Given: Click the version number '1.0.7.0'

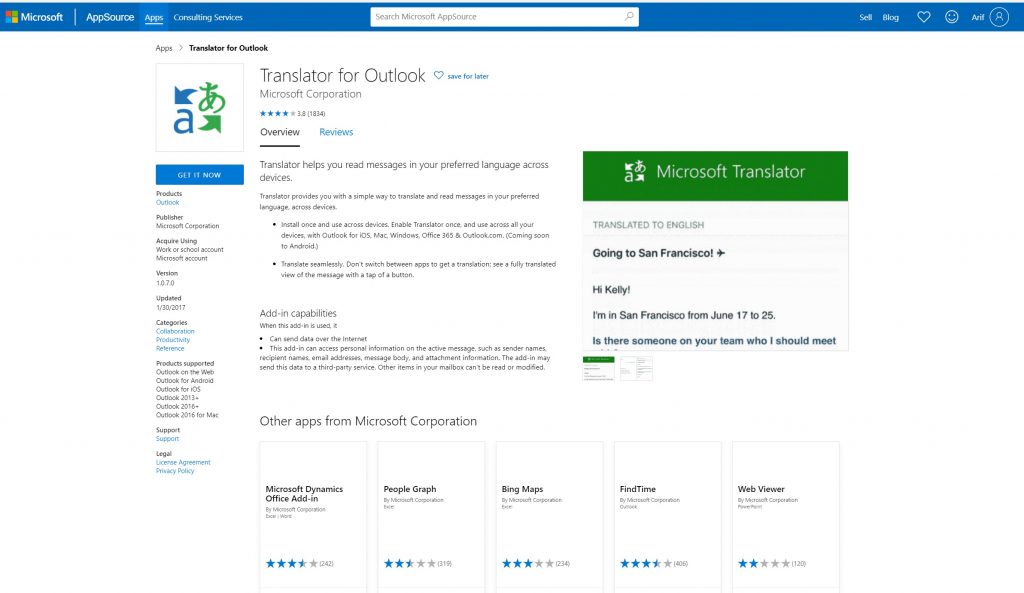Looking at the screenshot, I should click(165, 283).
